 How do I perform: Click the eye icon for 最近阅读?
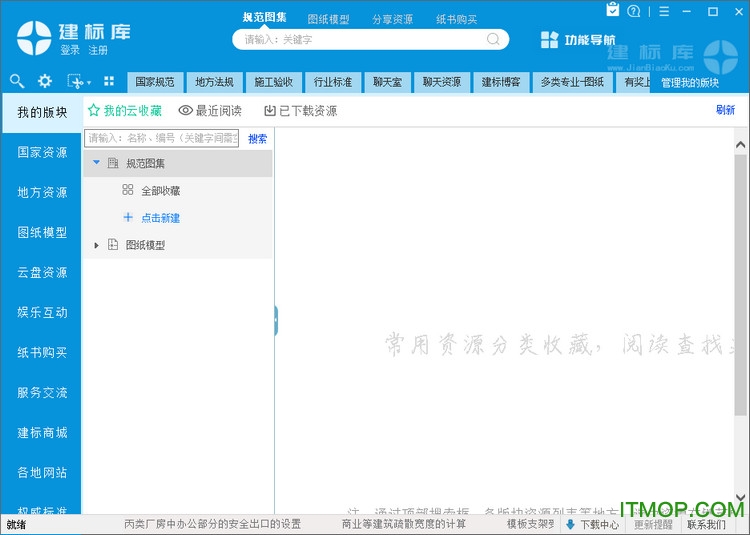(185, 111)
